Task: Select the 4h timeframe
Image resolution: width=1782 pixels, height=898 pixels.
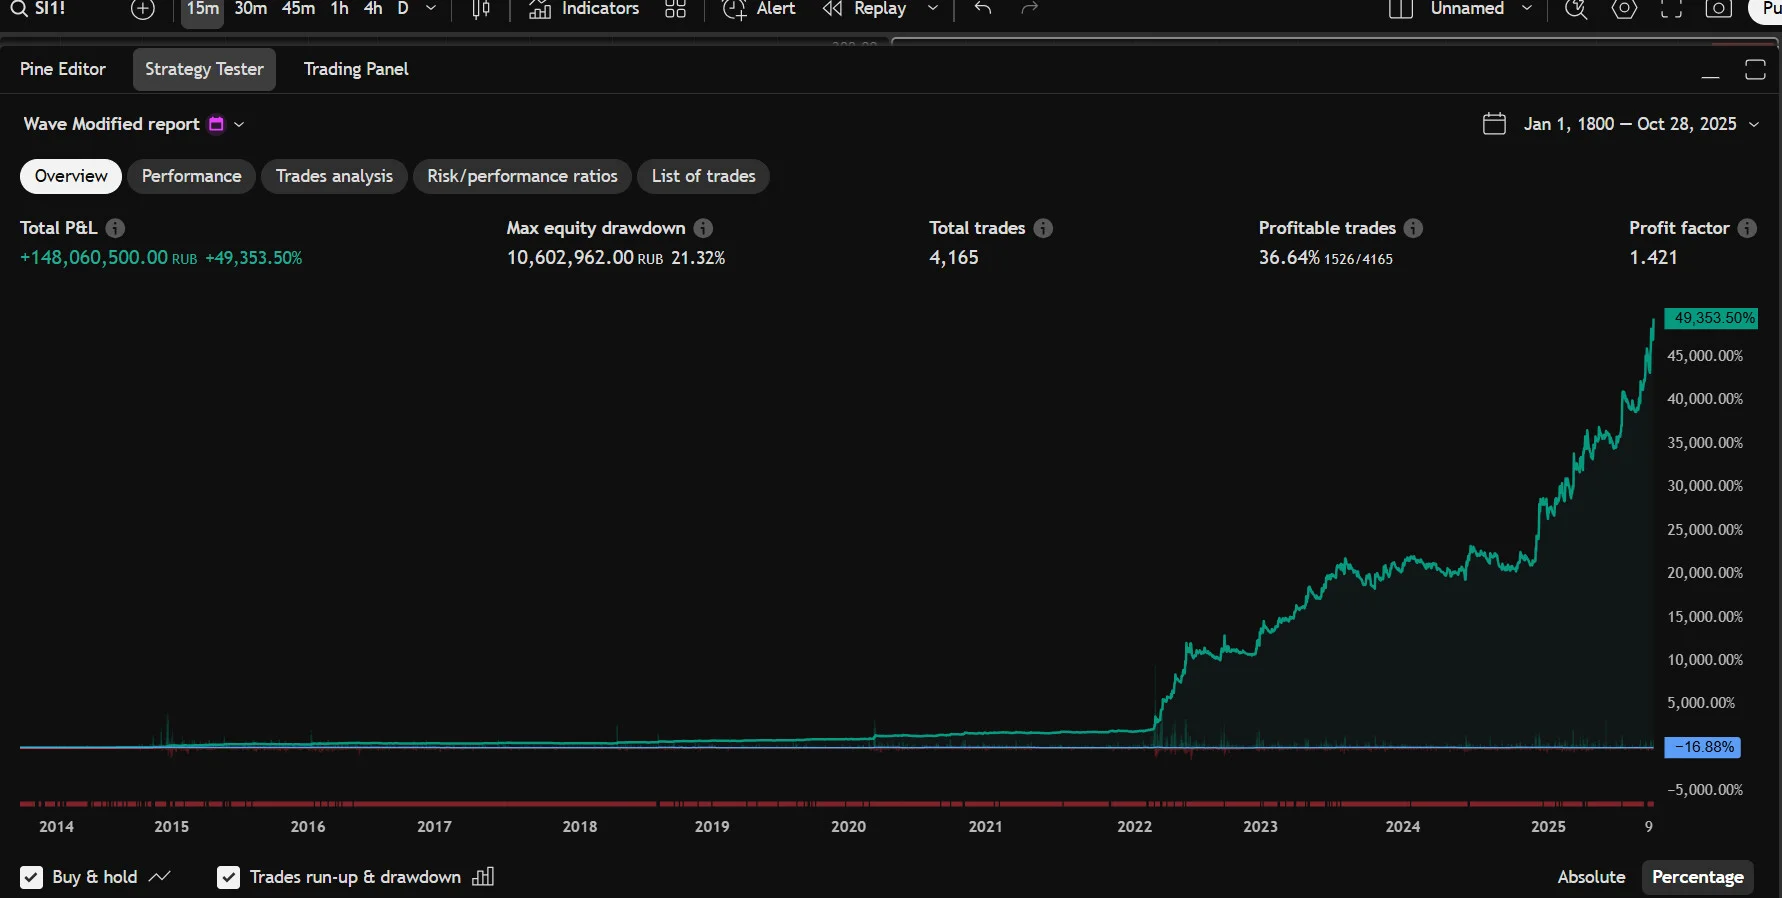Action: tap(373, 9)
